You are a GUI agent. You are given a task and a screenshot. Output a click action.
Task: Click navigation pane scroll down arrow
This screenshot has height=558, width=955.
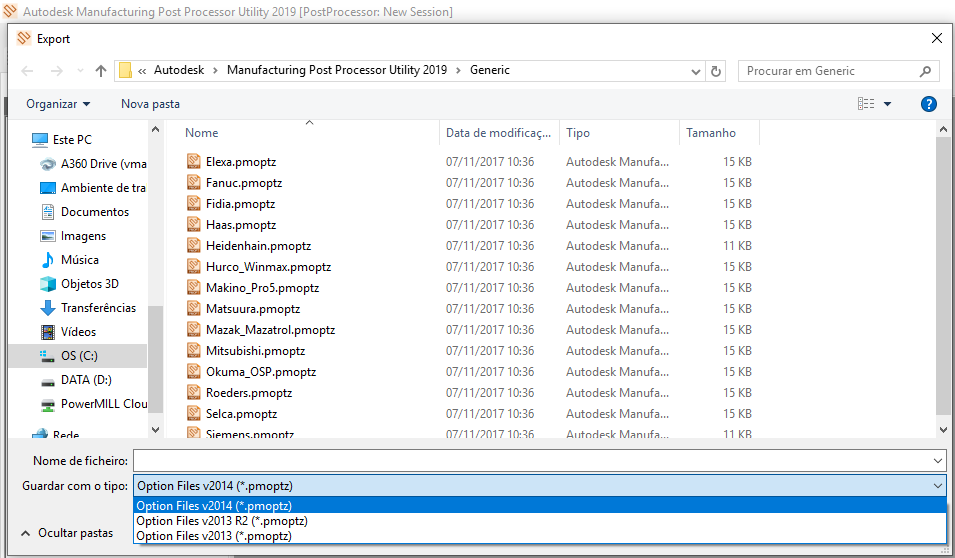(155, 429)
